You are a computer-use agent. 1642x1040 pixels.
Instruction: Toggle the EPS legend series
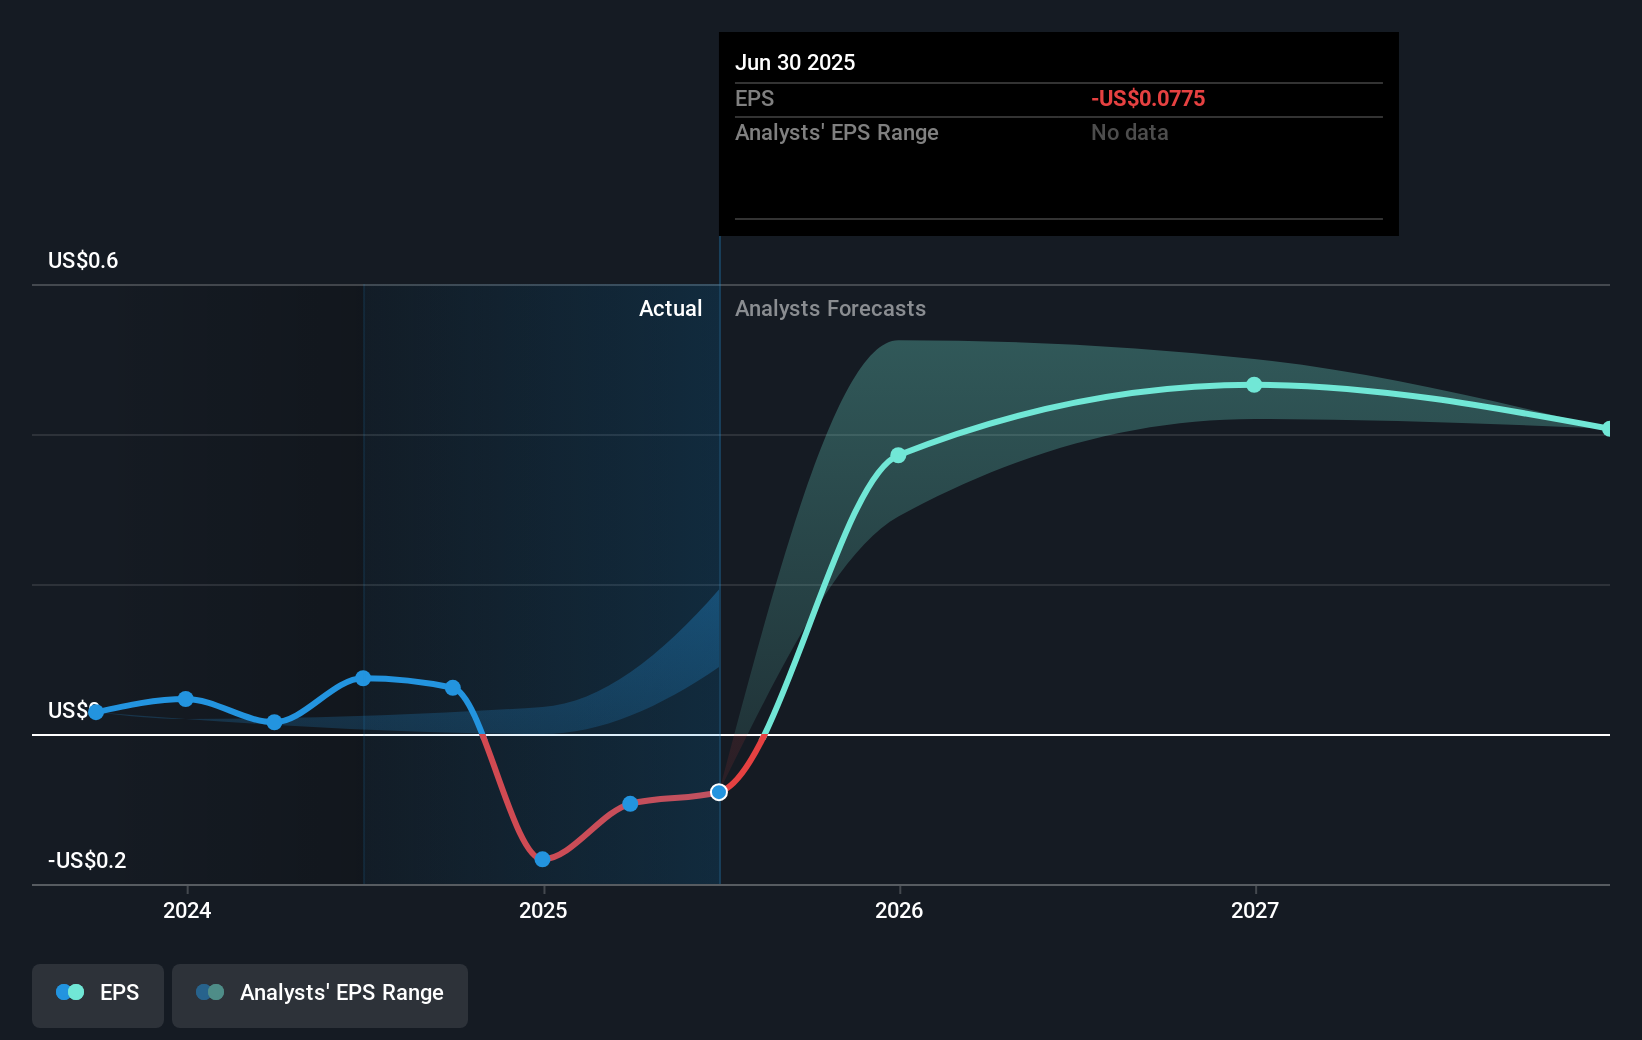coord(98,995)
